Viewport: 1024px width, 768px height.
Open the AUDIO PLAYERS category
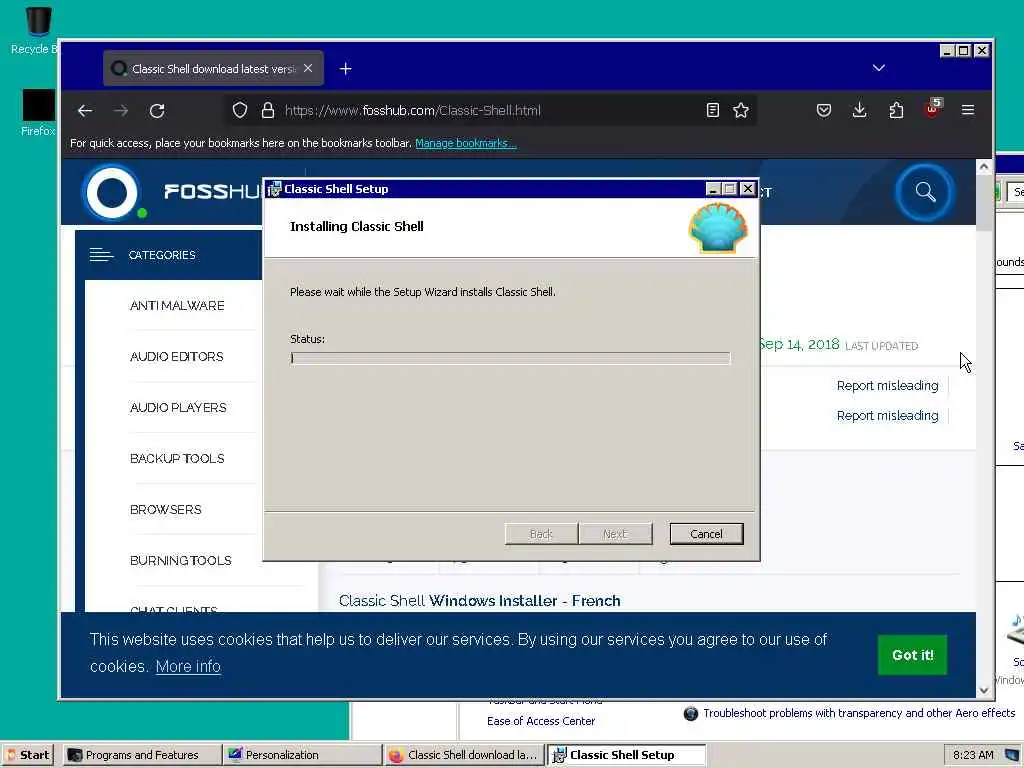[x=178, y=408]
